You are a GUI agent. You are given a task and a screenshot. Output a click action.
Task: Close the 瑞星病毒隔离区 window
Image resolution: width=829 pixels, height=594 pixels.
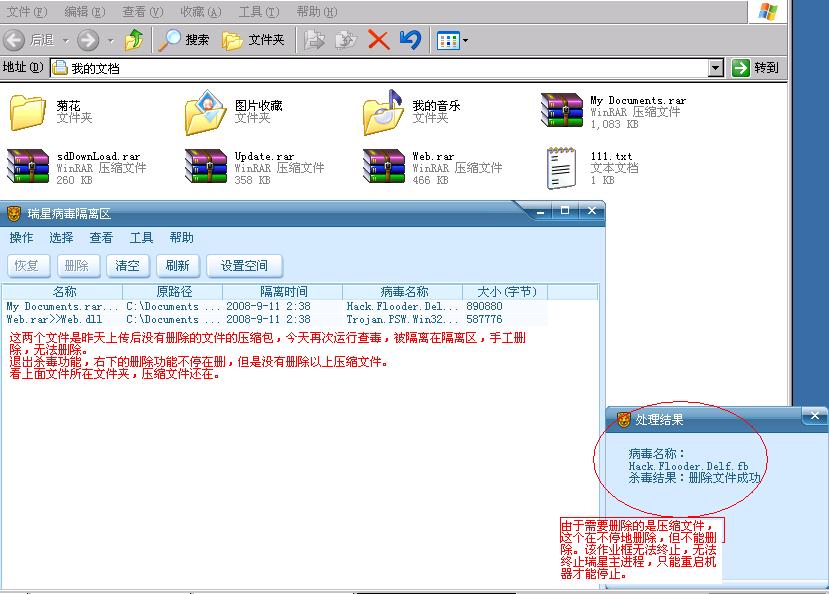click(592, 211)
